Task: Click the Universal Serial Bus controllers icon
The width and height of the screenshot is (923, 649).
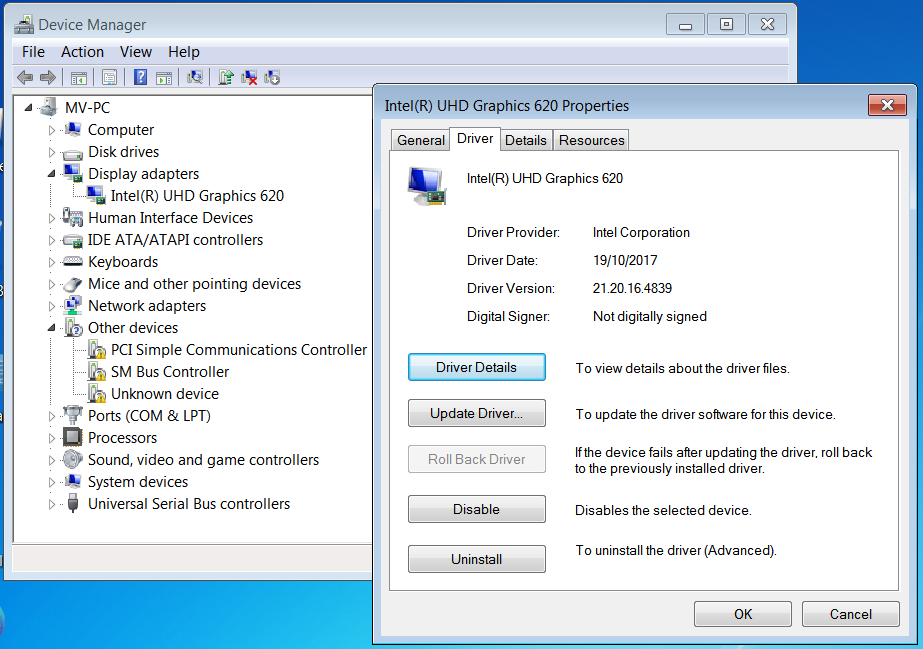Action: pos(72,503)
